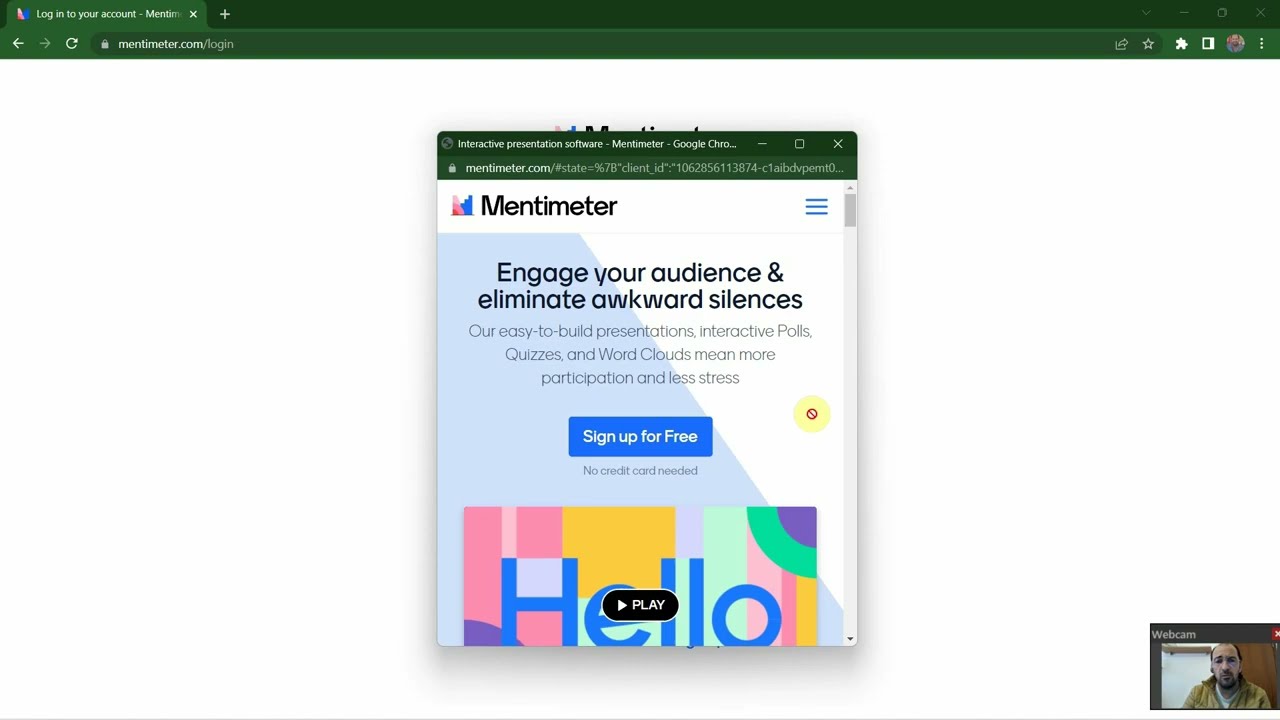Screen dimensions: 1280x720
Task: Go back in main Chrome window
Action: pos(18,44)
